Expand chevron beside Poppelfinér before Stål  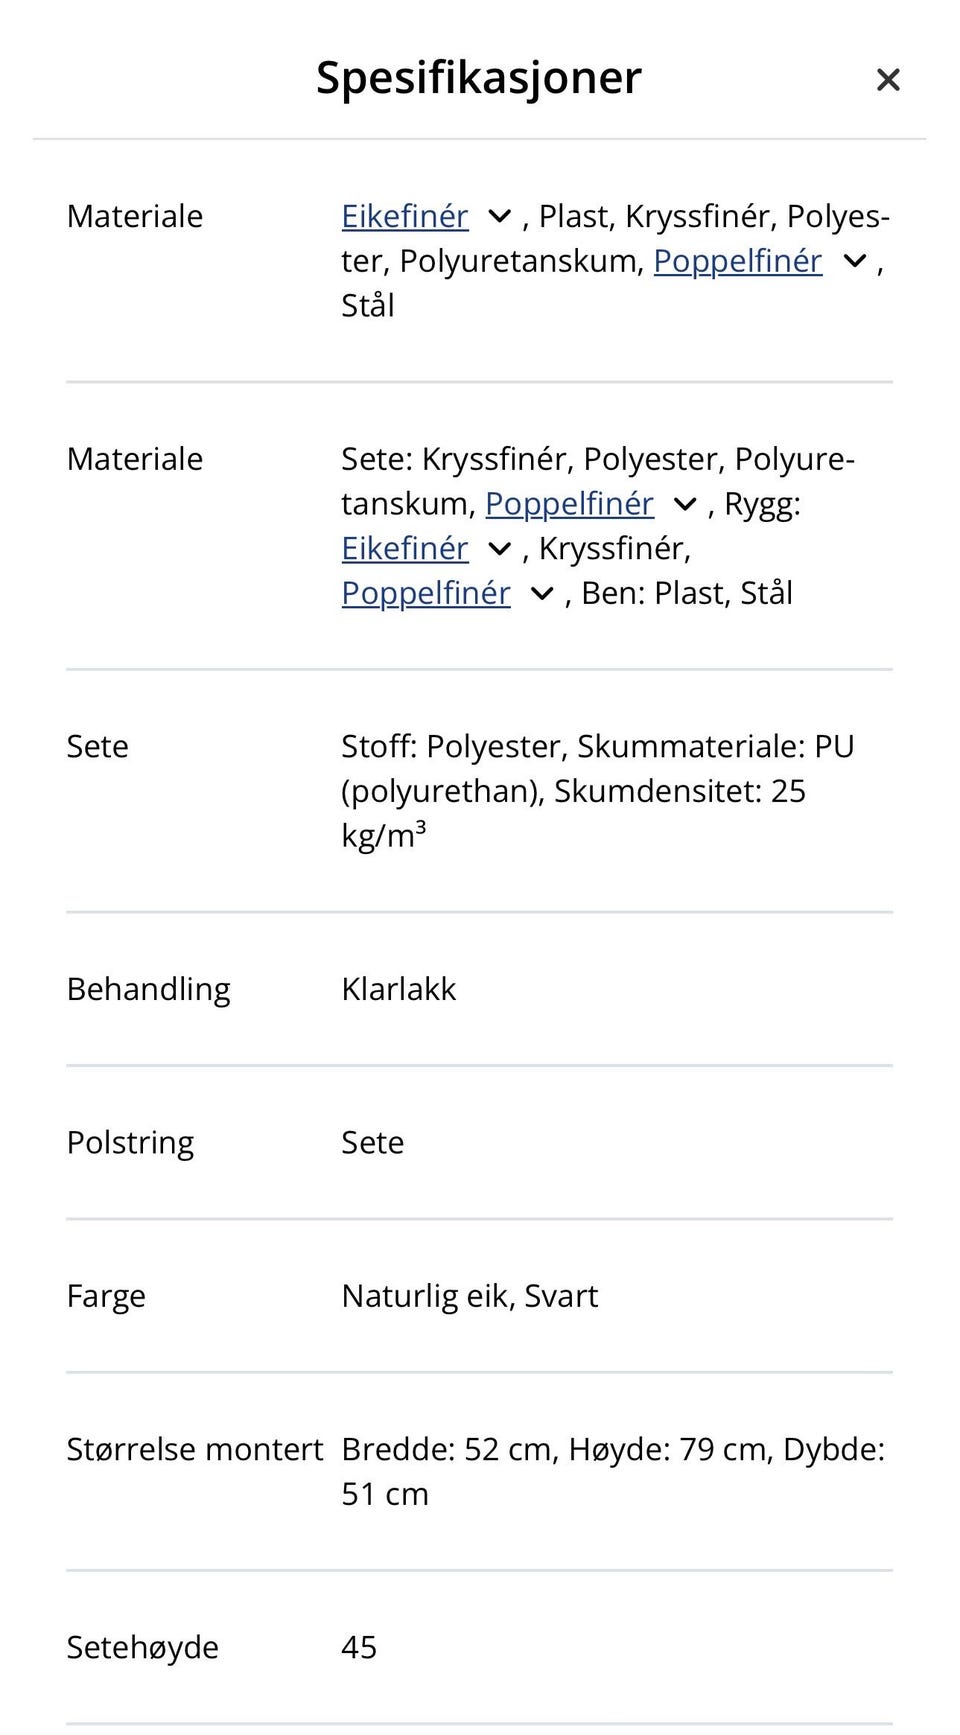[855, 261]
